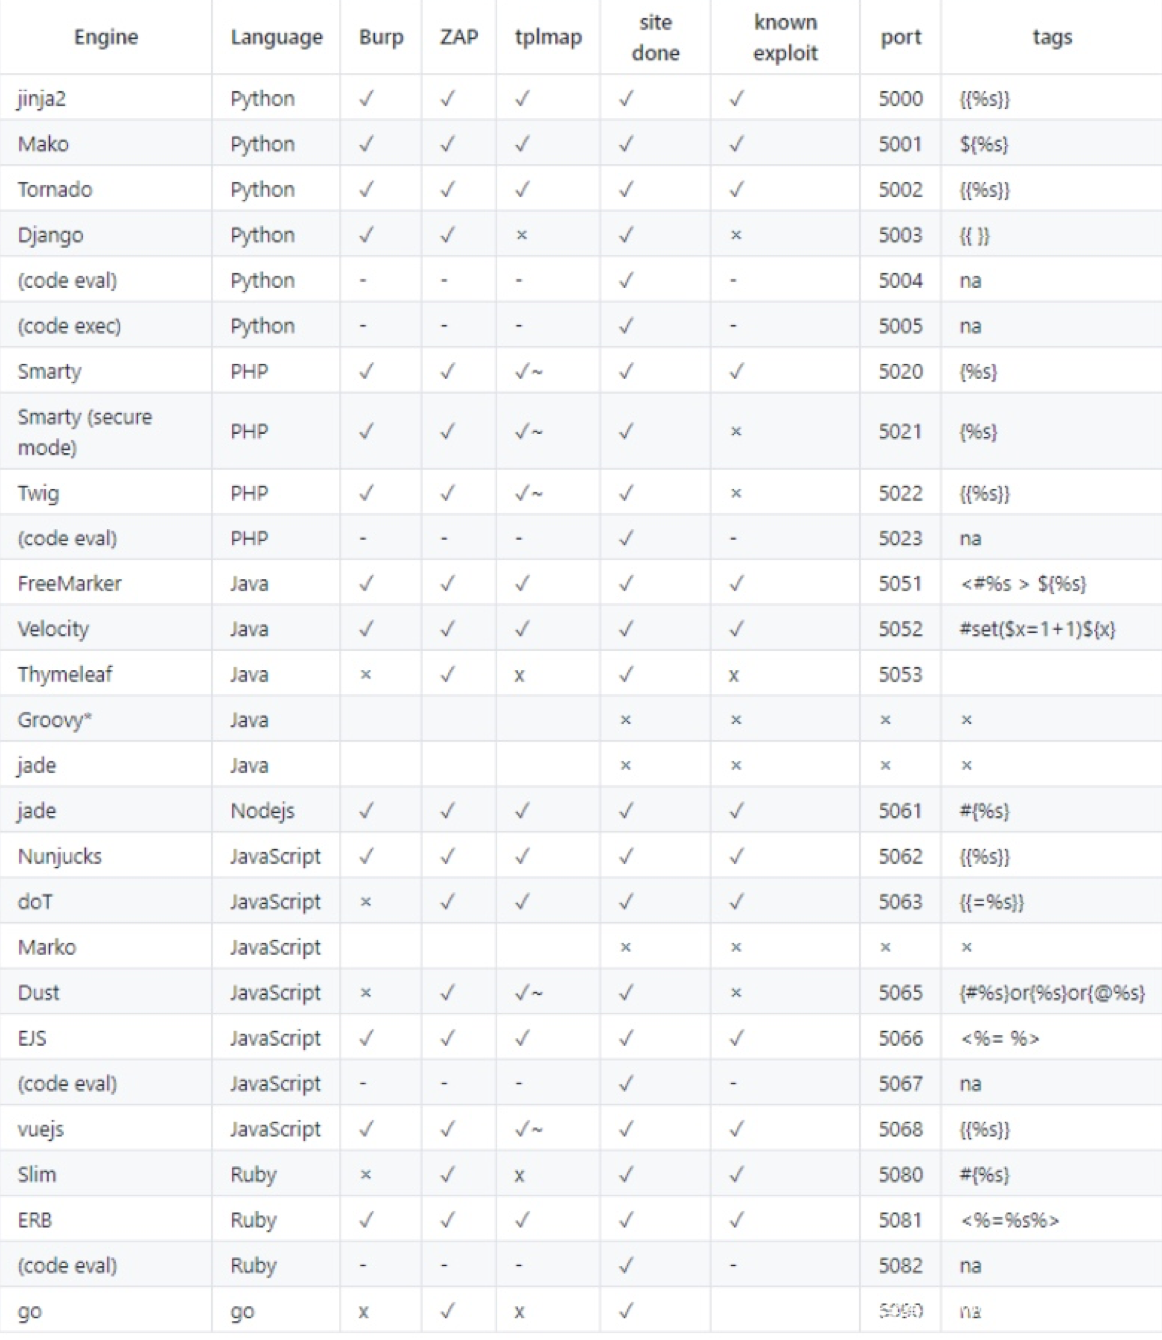Click the tplmap cross in the Django row

click(521, 236)
